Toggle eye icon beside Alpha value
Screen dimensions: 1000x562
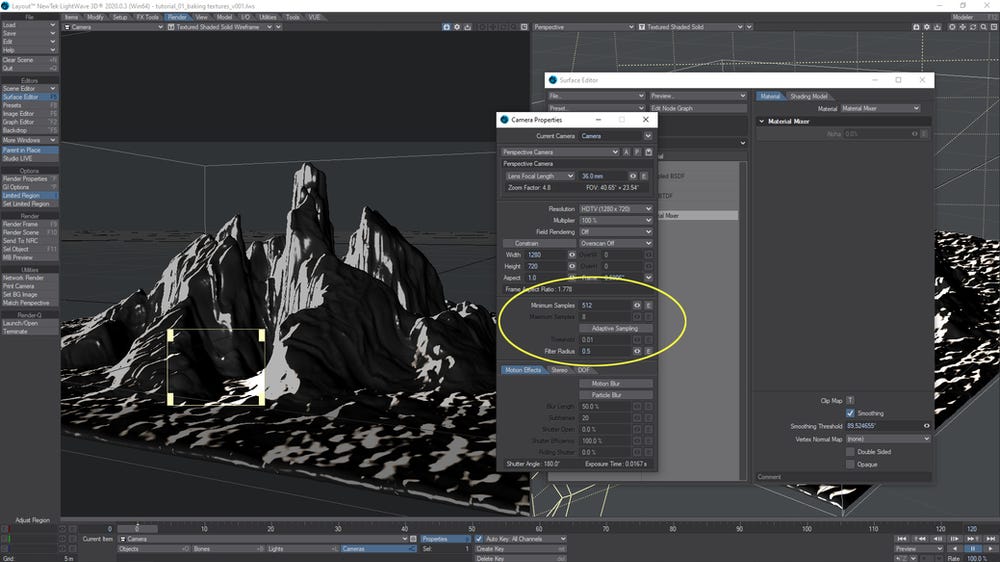[915, 134]
